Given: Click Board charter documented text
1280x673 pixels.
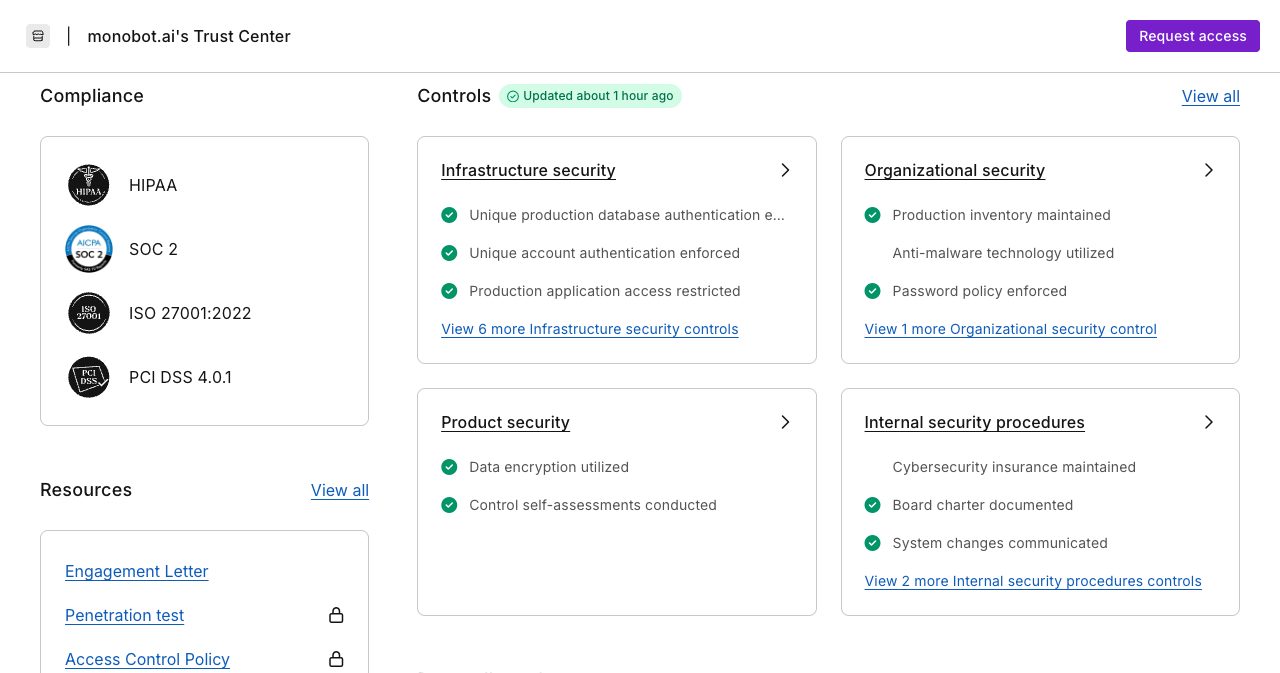Looking at the screenshot, I should click(982, 505).
